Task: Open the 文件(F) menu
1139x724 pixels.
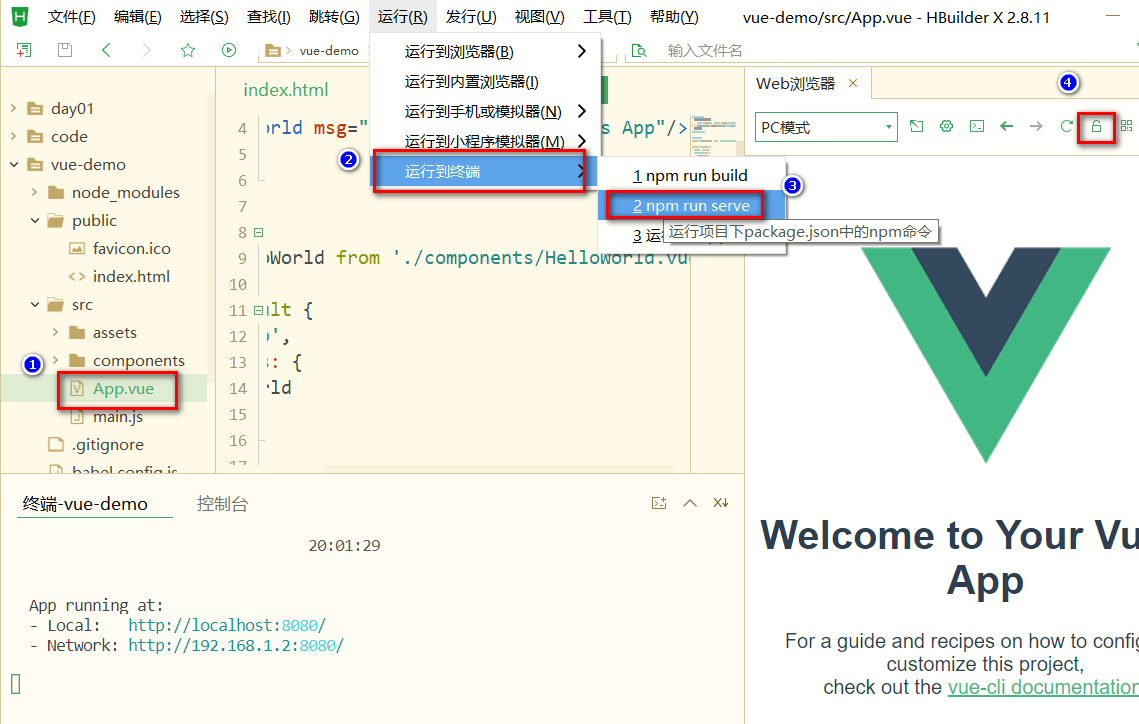Action: [x=71, y=17]
